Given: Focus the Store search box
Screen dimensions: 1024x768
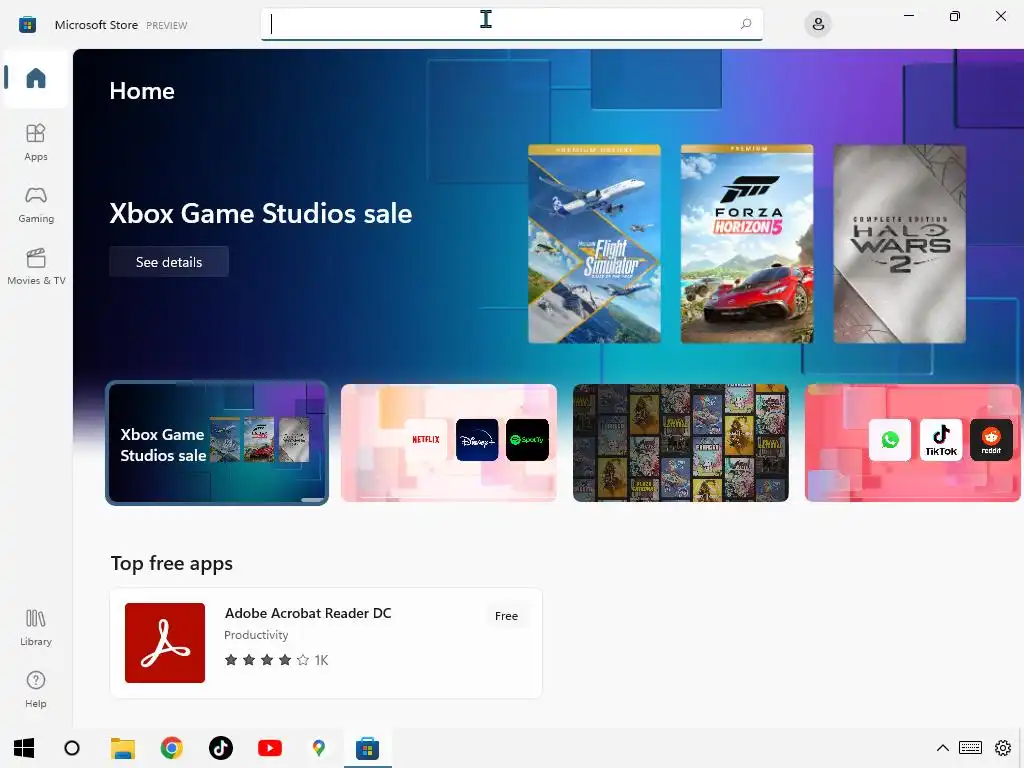Looking at the screenshot, I should pyautogui.click(x=511, y=24).
